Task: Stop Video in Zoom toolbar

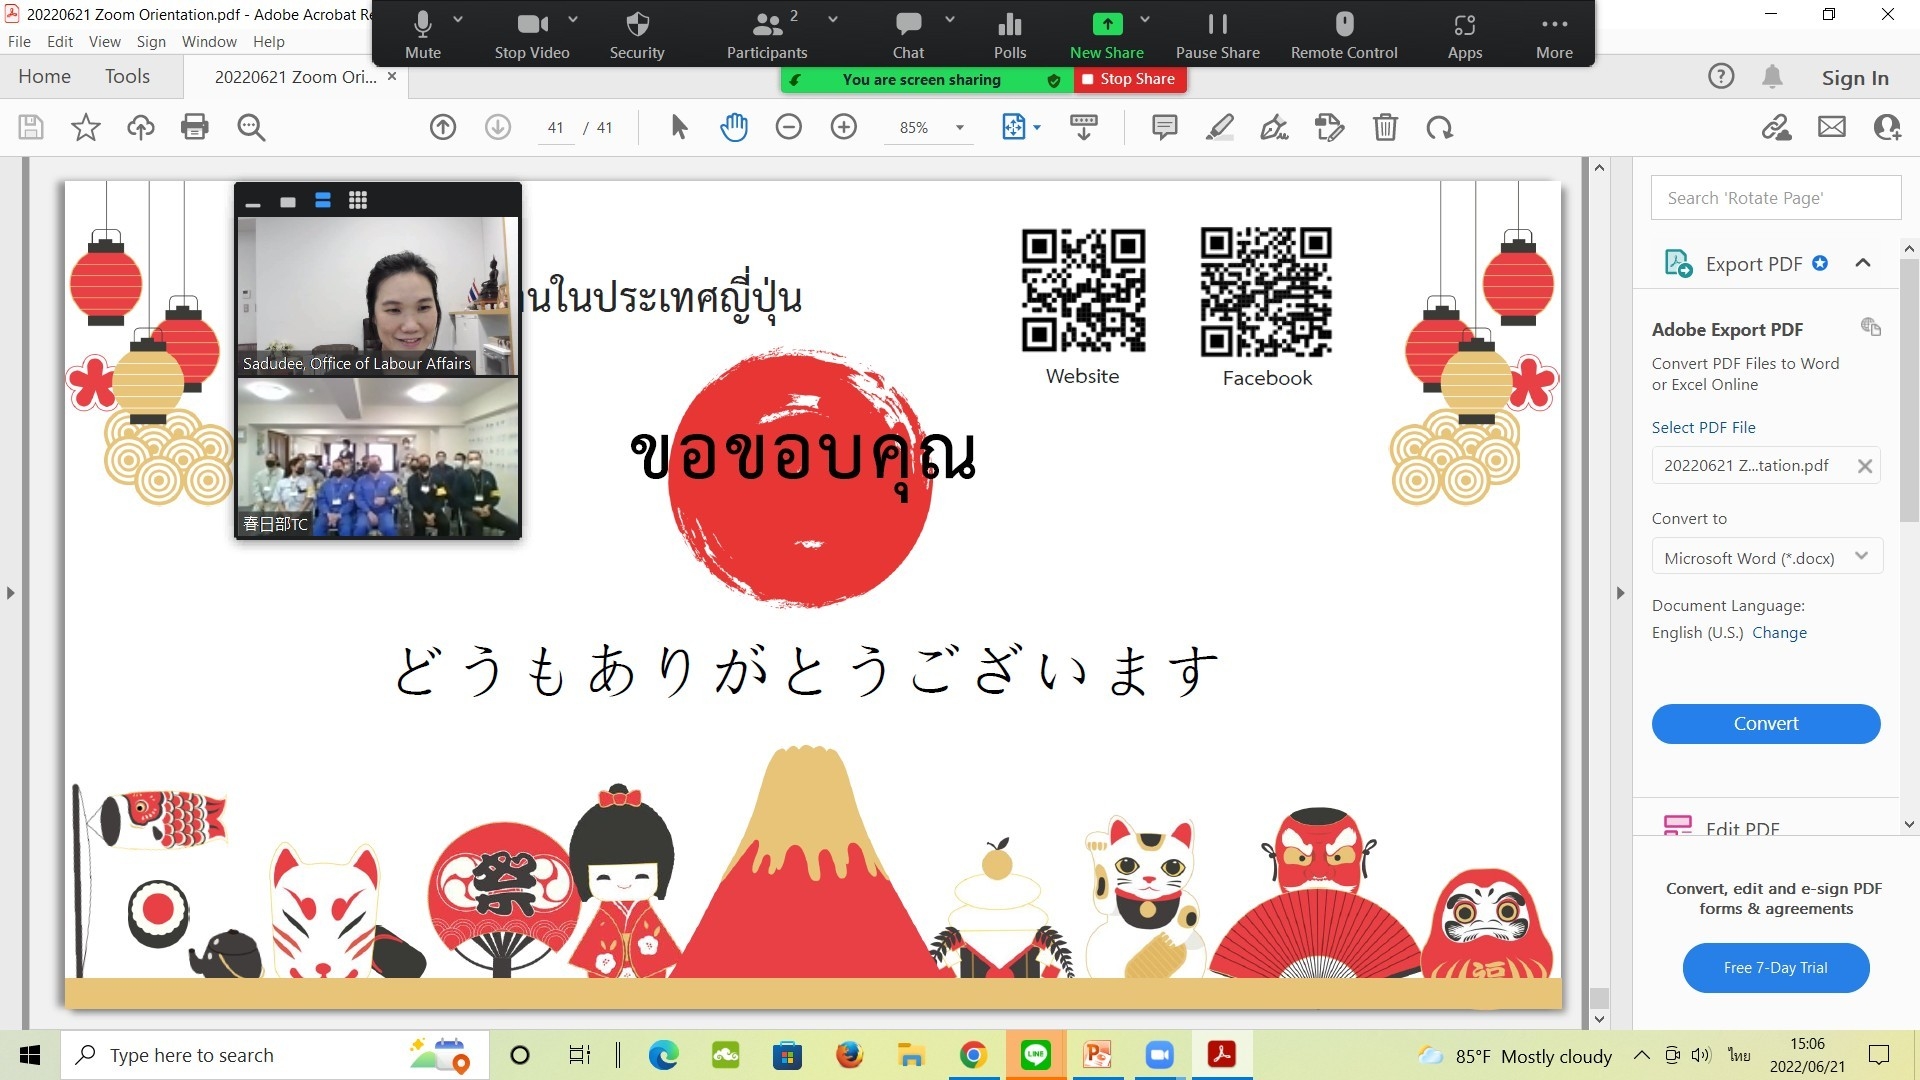Action: click(531, 35)
